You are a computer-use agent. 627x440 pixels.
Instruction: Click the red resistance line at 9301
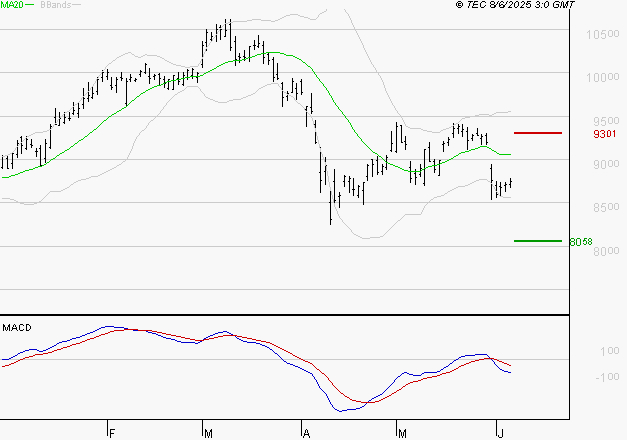538,133
